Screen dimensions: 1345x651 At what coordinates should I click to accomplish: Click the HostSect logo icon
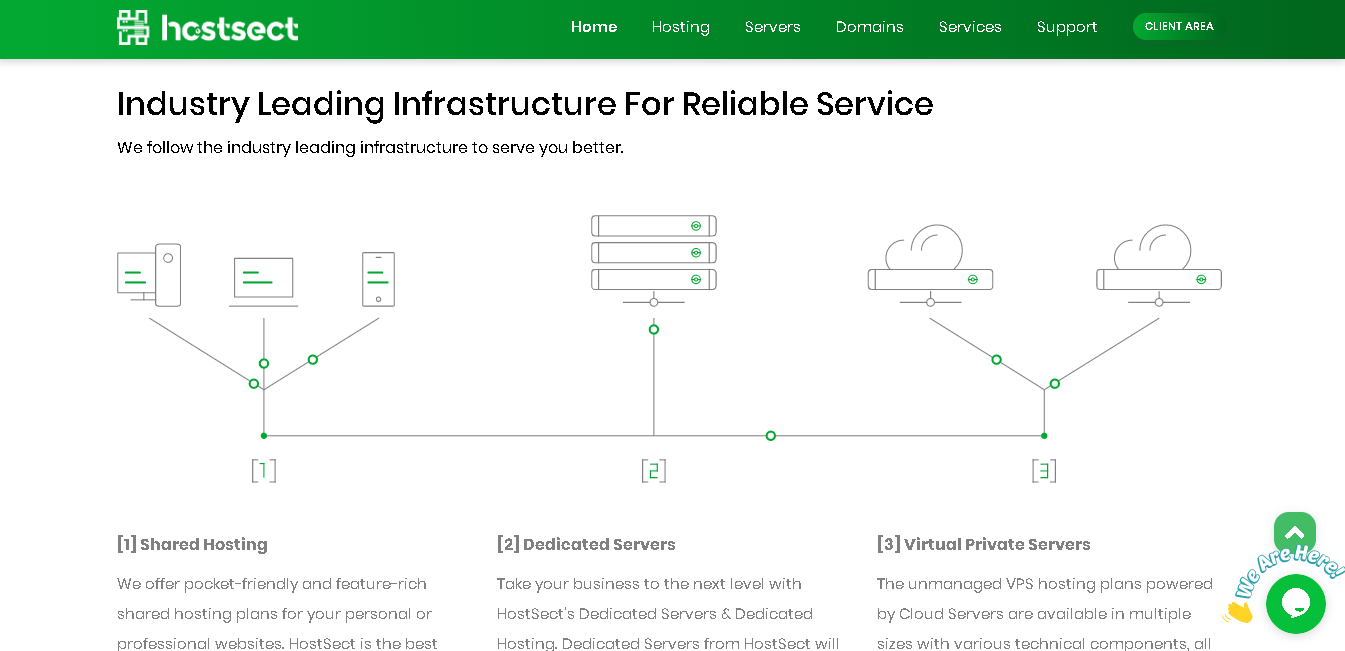133,27
